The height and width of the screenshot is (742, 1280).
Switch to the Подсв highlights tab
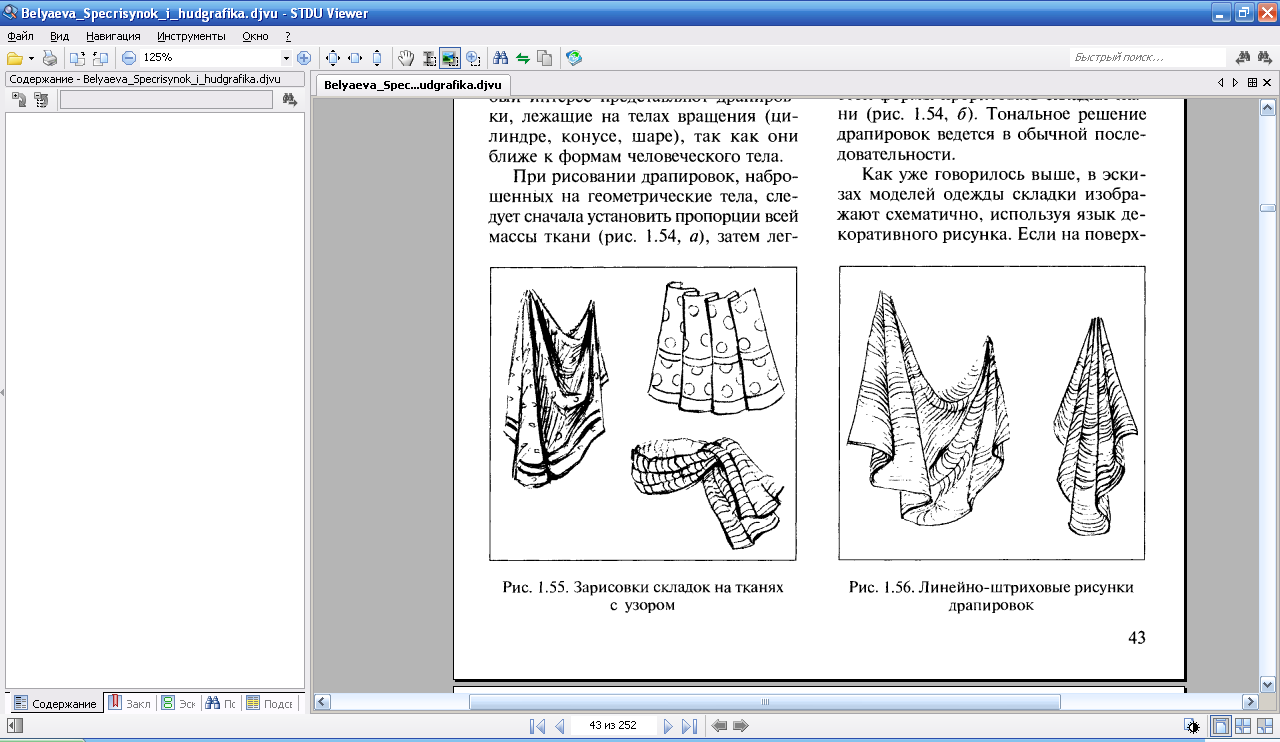point(271,703)
